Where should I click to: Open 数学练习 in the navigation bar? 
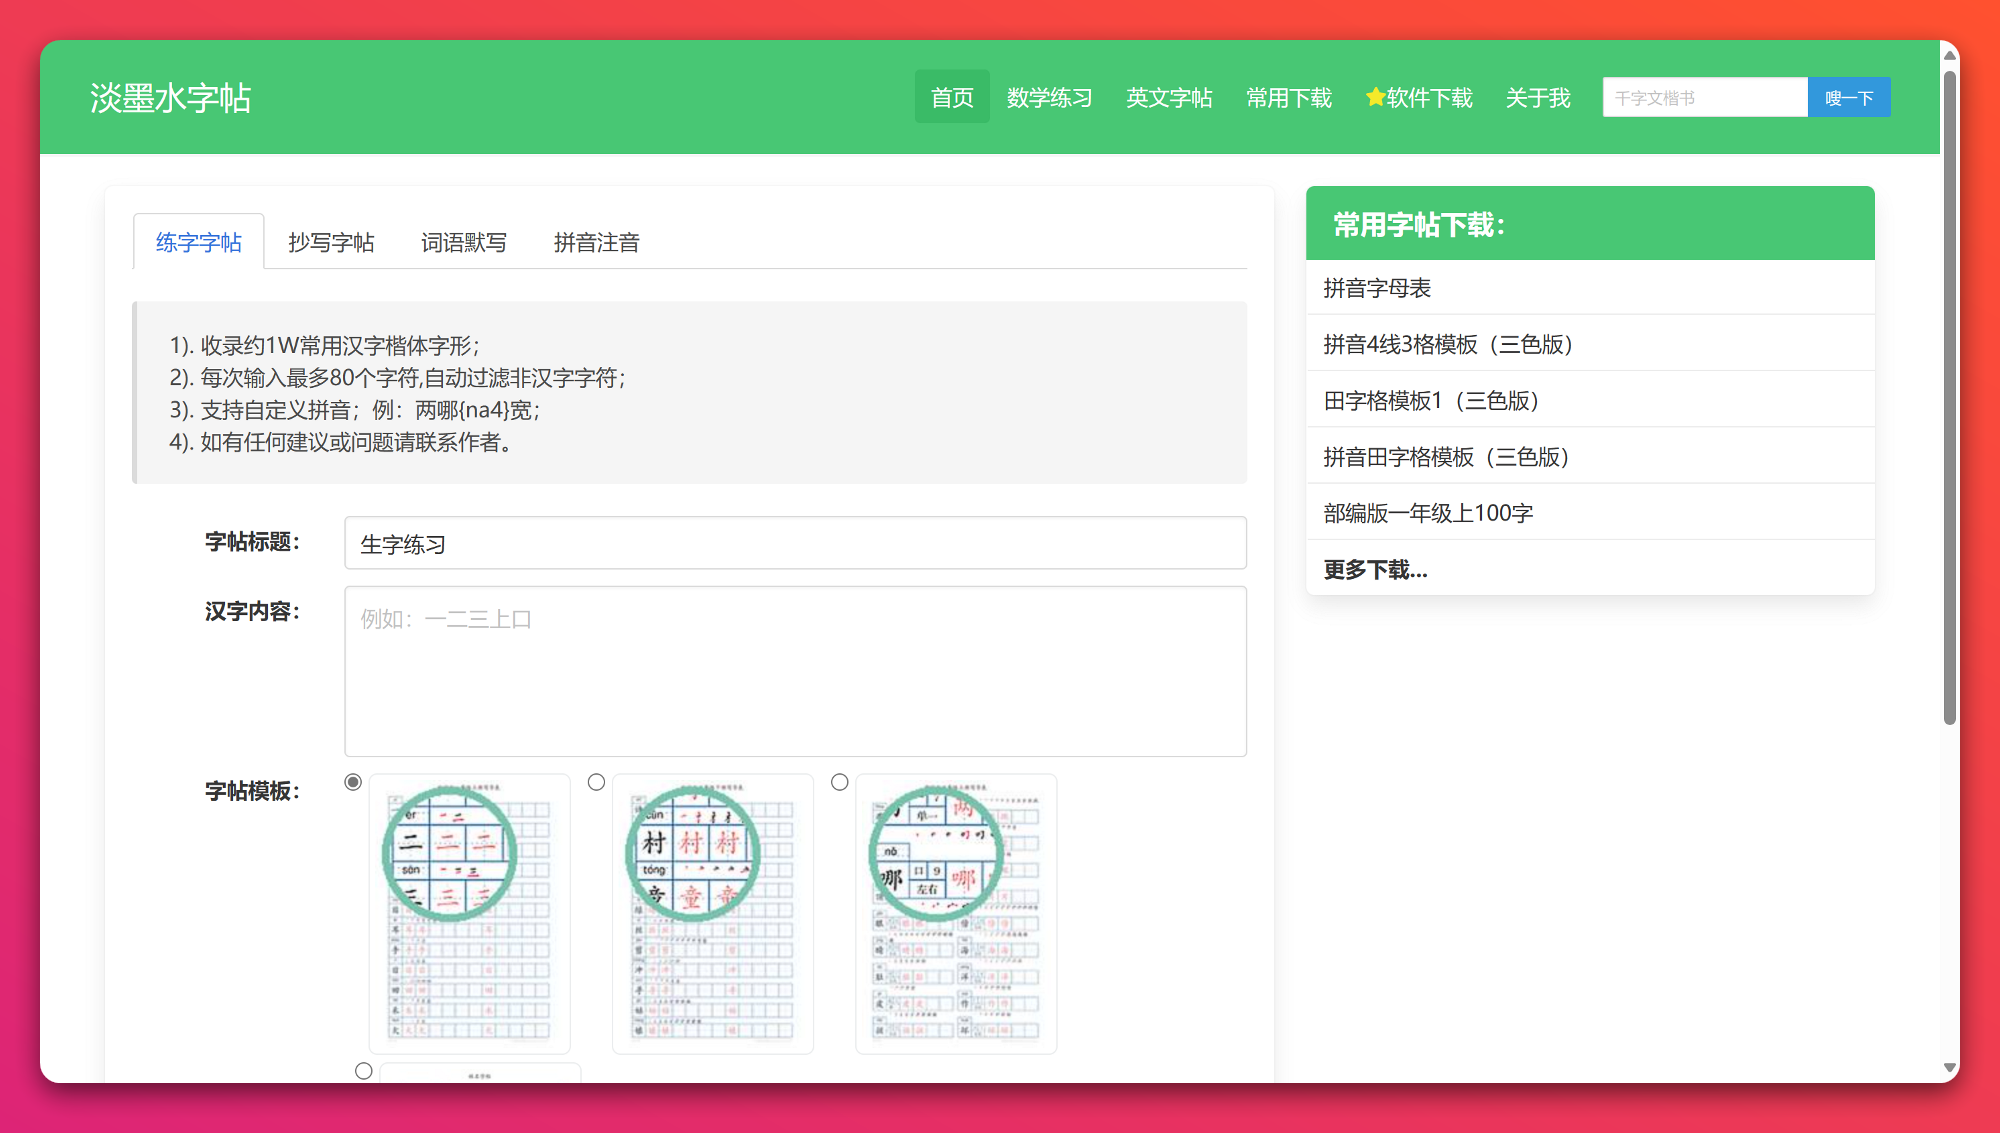pyautogui.click(x=1049, y=98)
